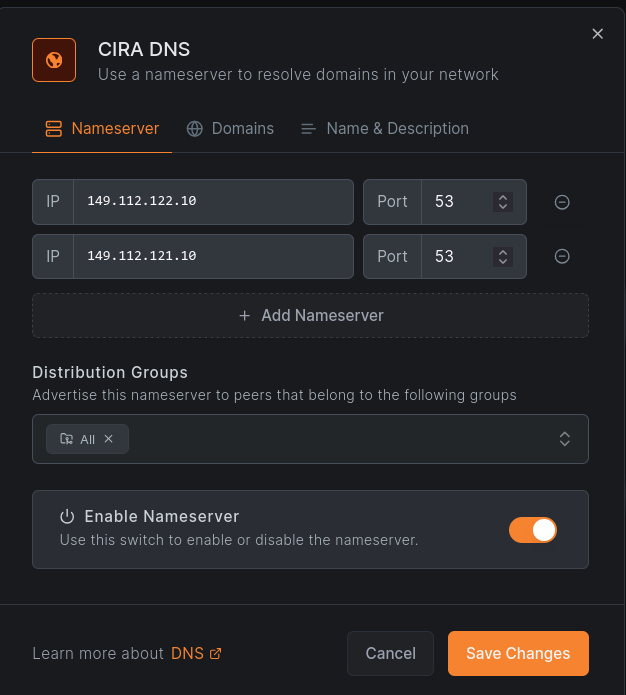This screenshot has height=695, width=626.
Task: Click the CIRA DNS globe icon
Action: [x=54, y=60]
